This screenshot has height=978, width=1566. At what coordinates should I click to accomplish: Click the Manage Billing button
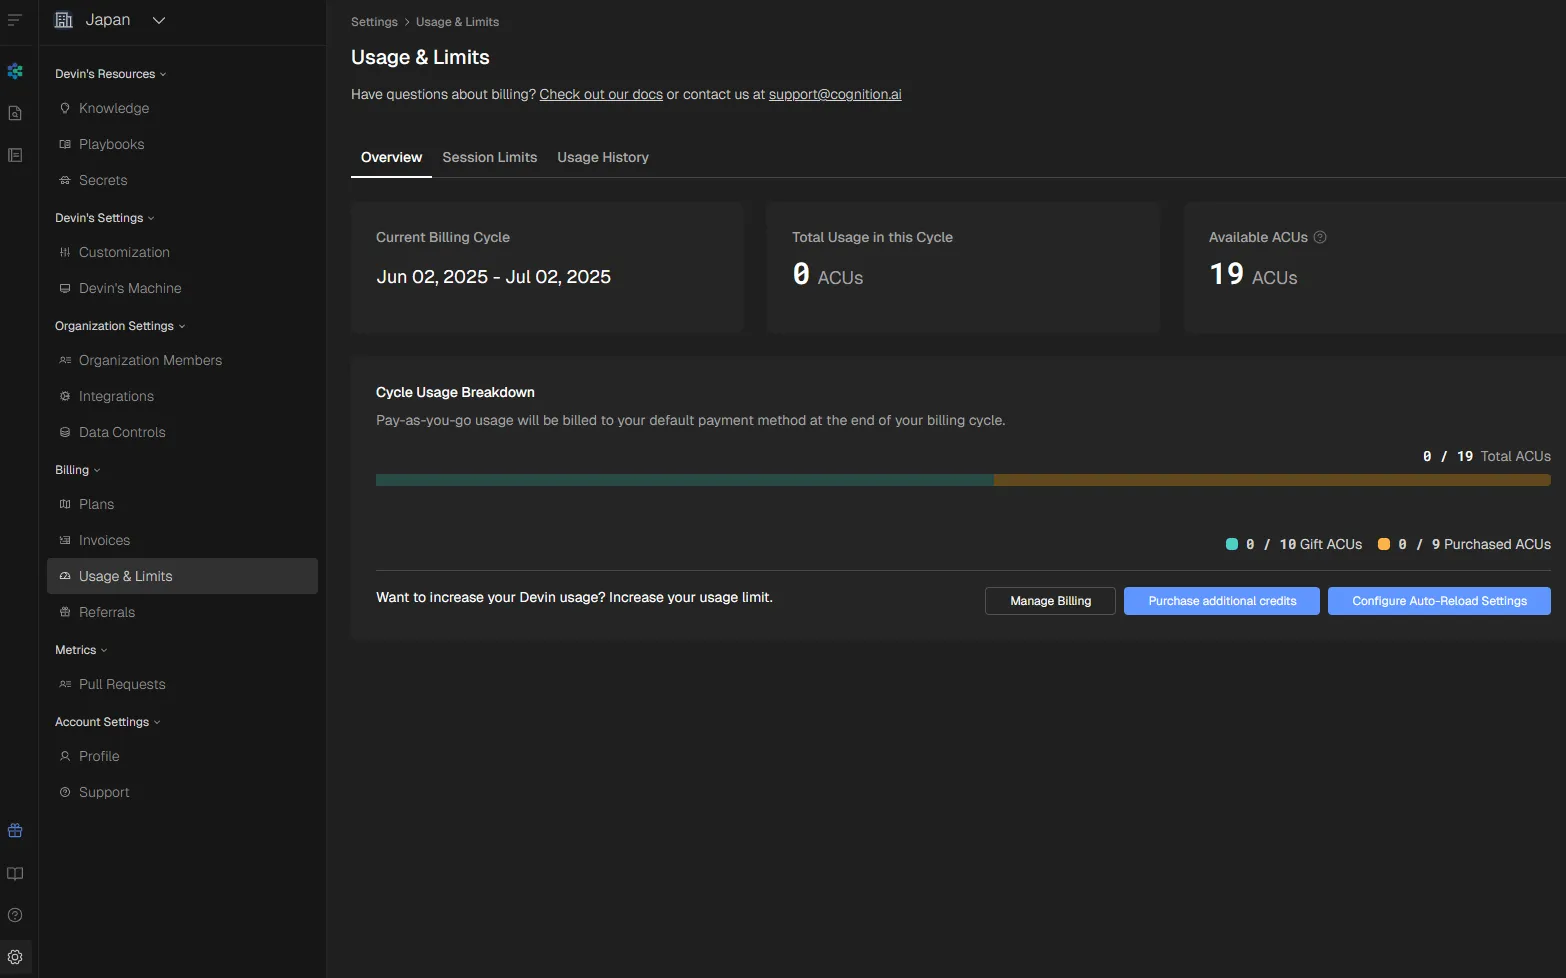pos(1050,601)
